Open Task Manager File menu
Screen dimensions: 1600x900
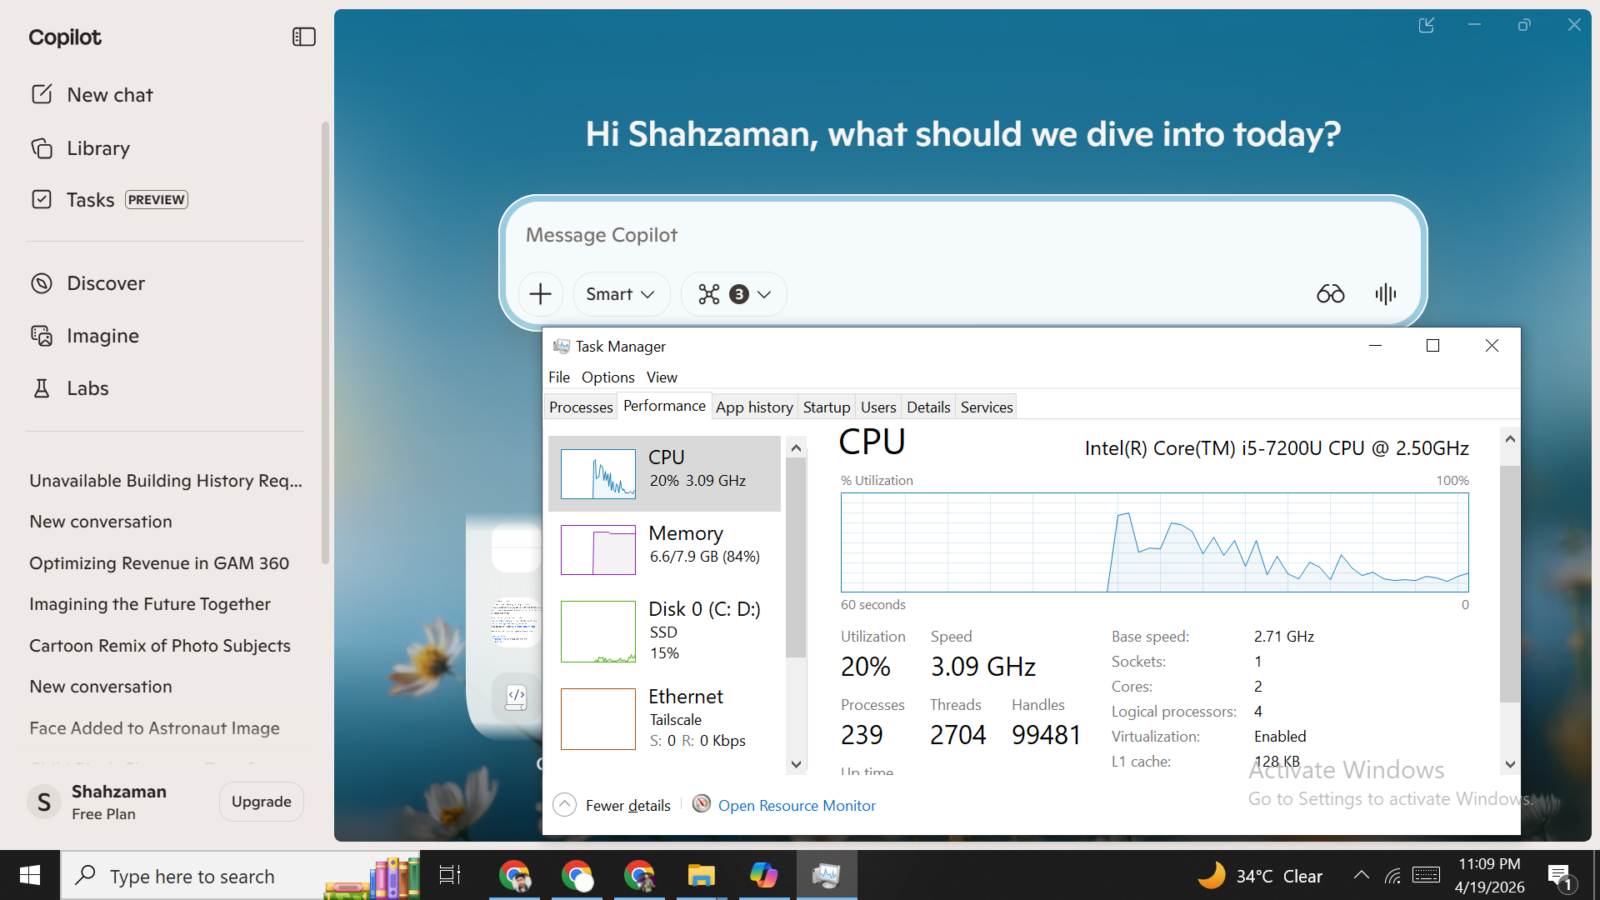point(559,377)
